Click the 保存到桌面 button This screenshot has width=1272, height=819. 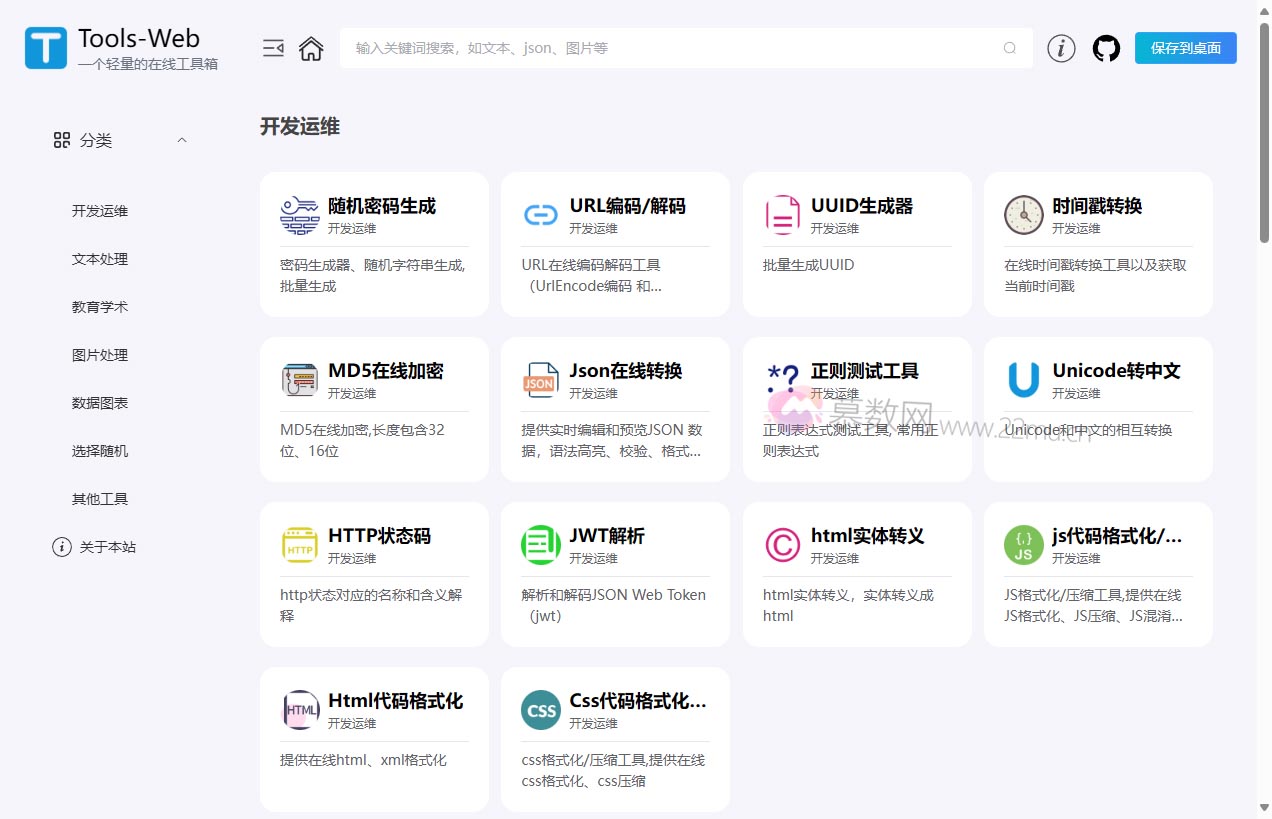pyautogui.click(x=1185, y=48)
